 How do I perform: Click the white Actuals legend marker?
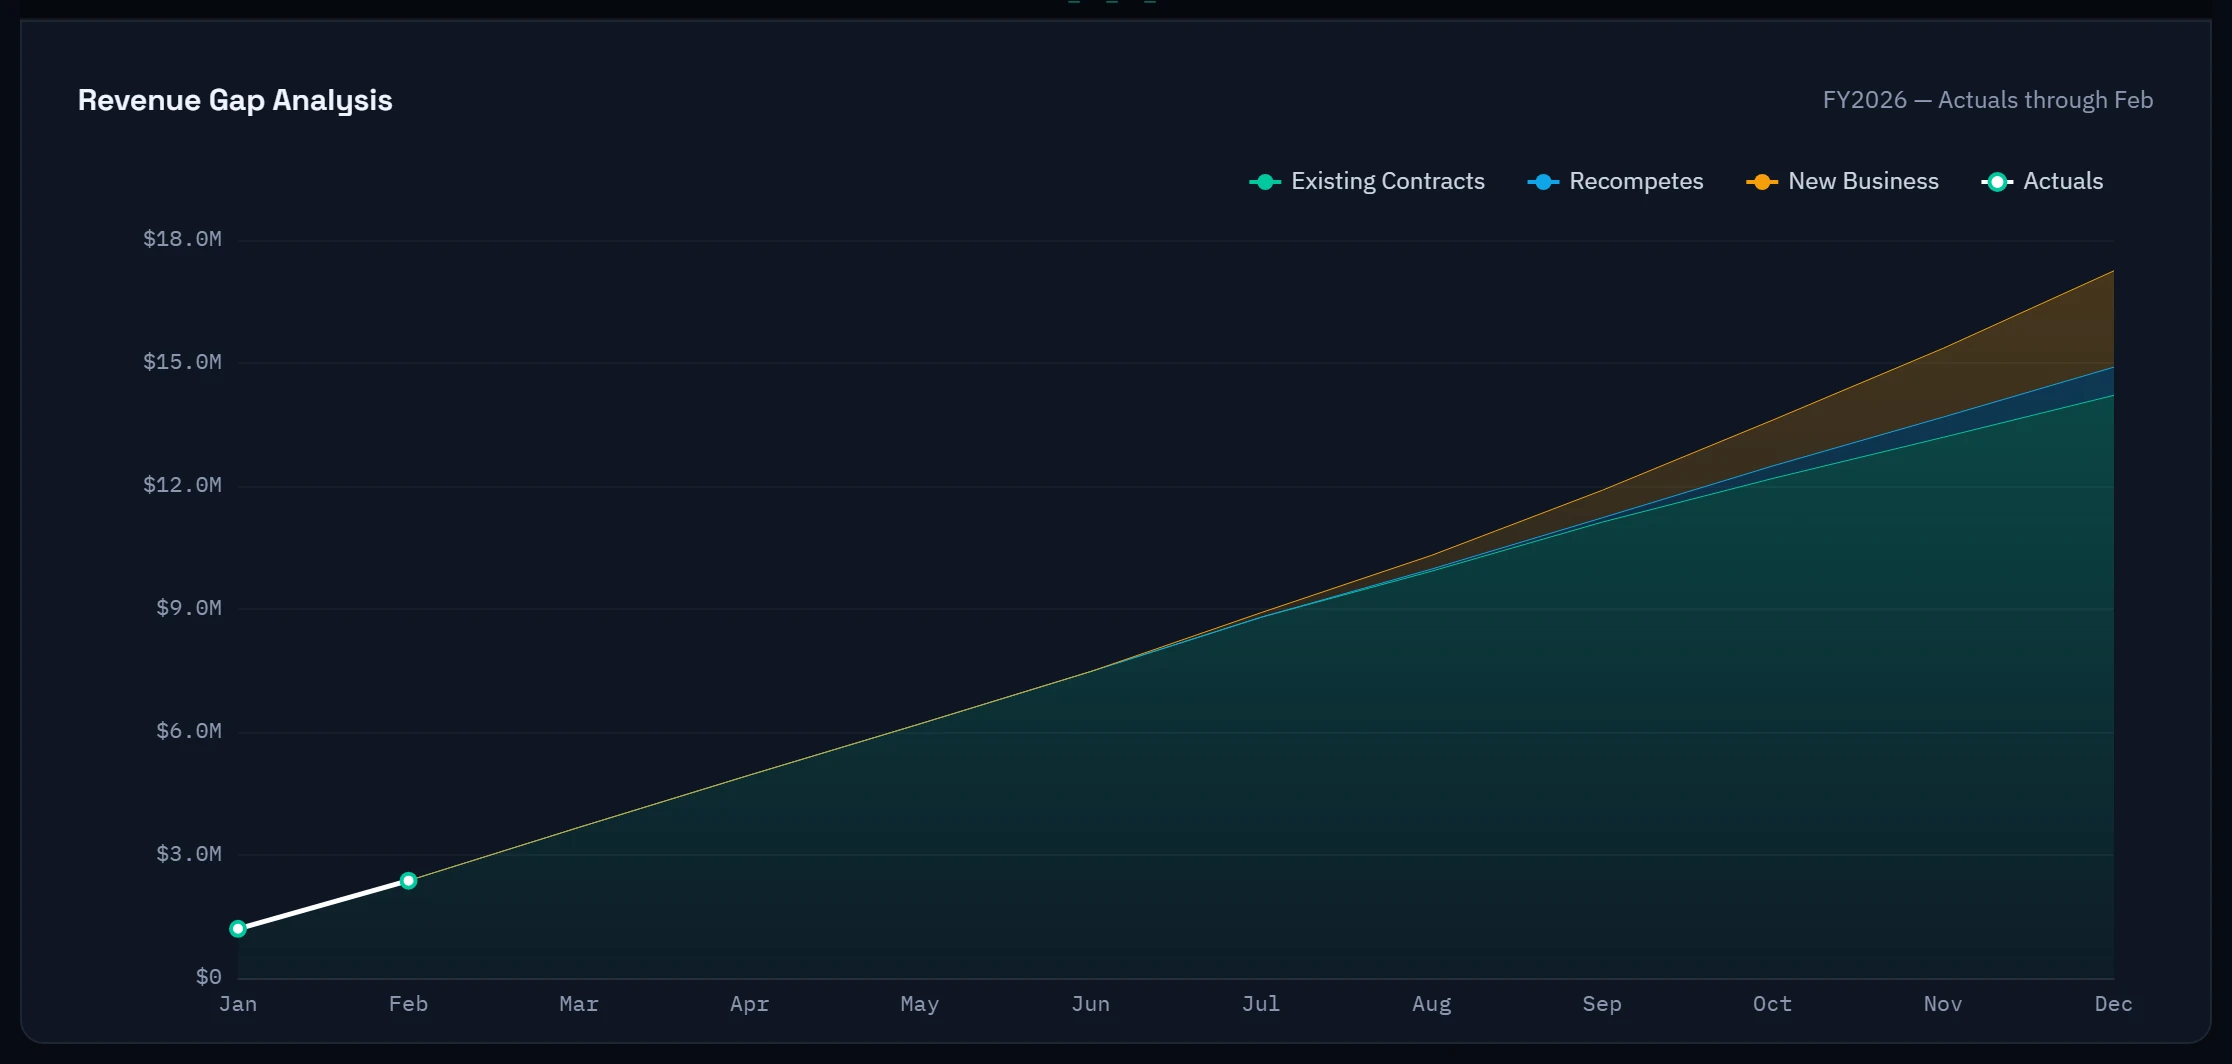[1997, 182]
